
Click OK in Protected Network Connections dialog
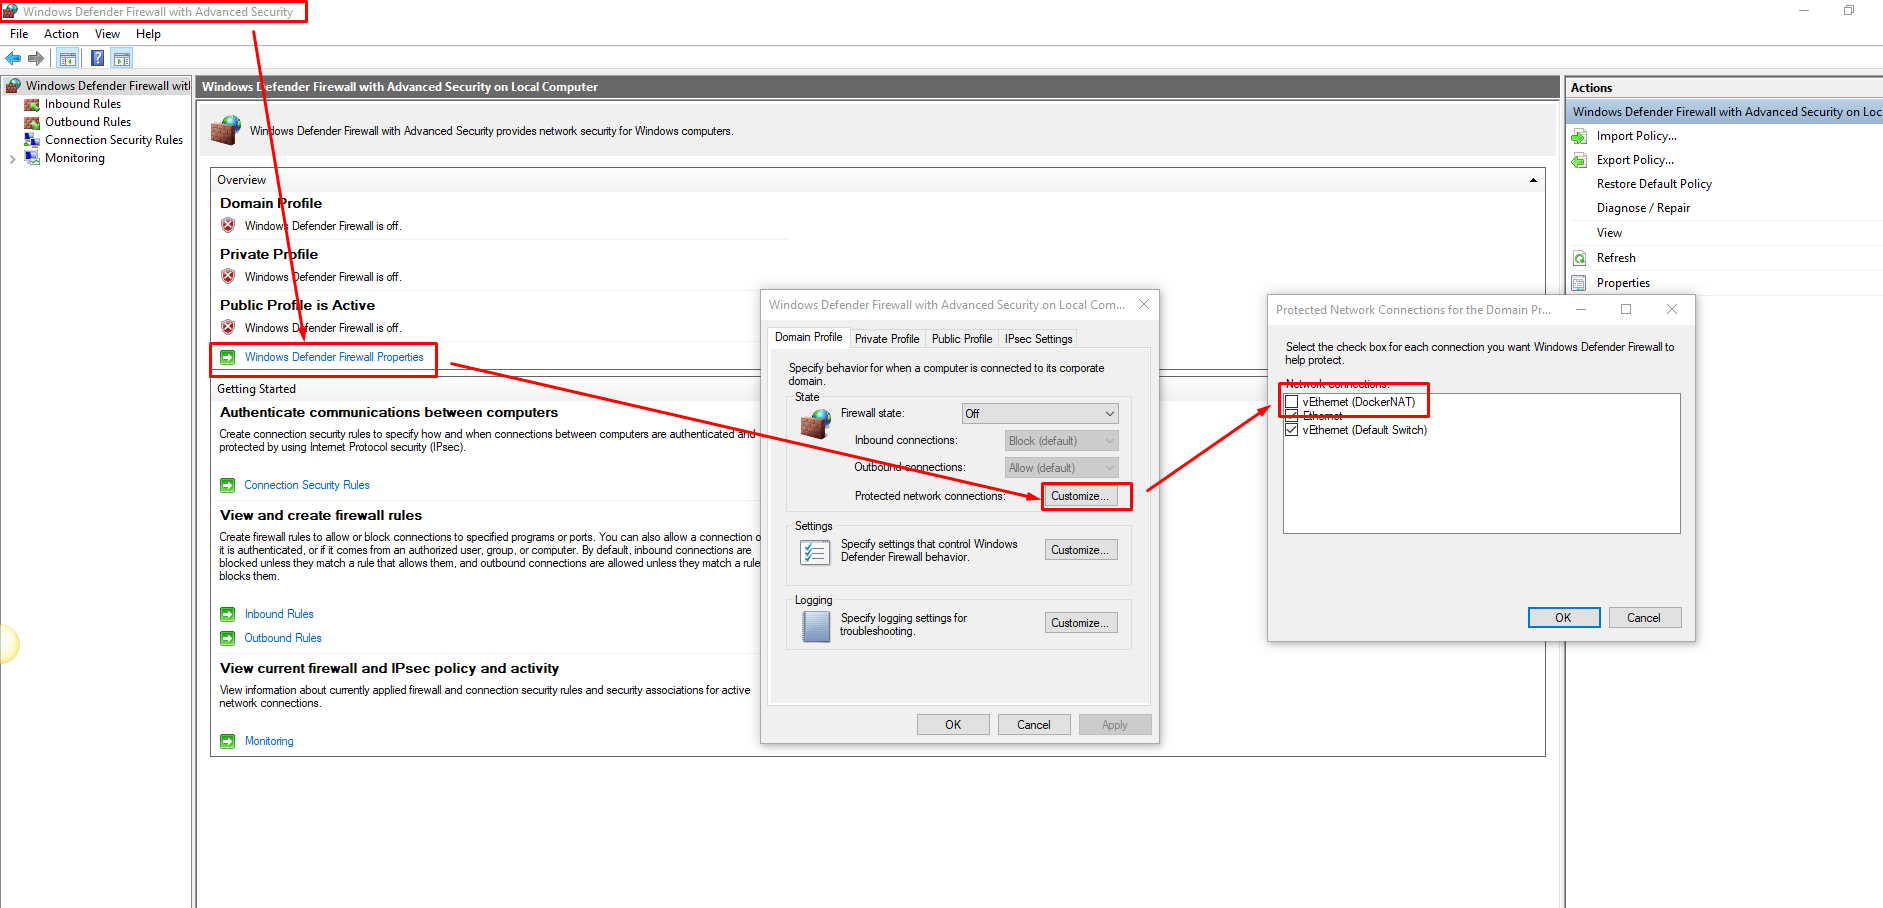pos(1564,618)
